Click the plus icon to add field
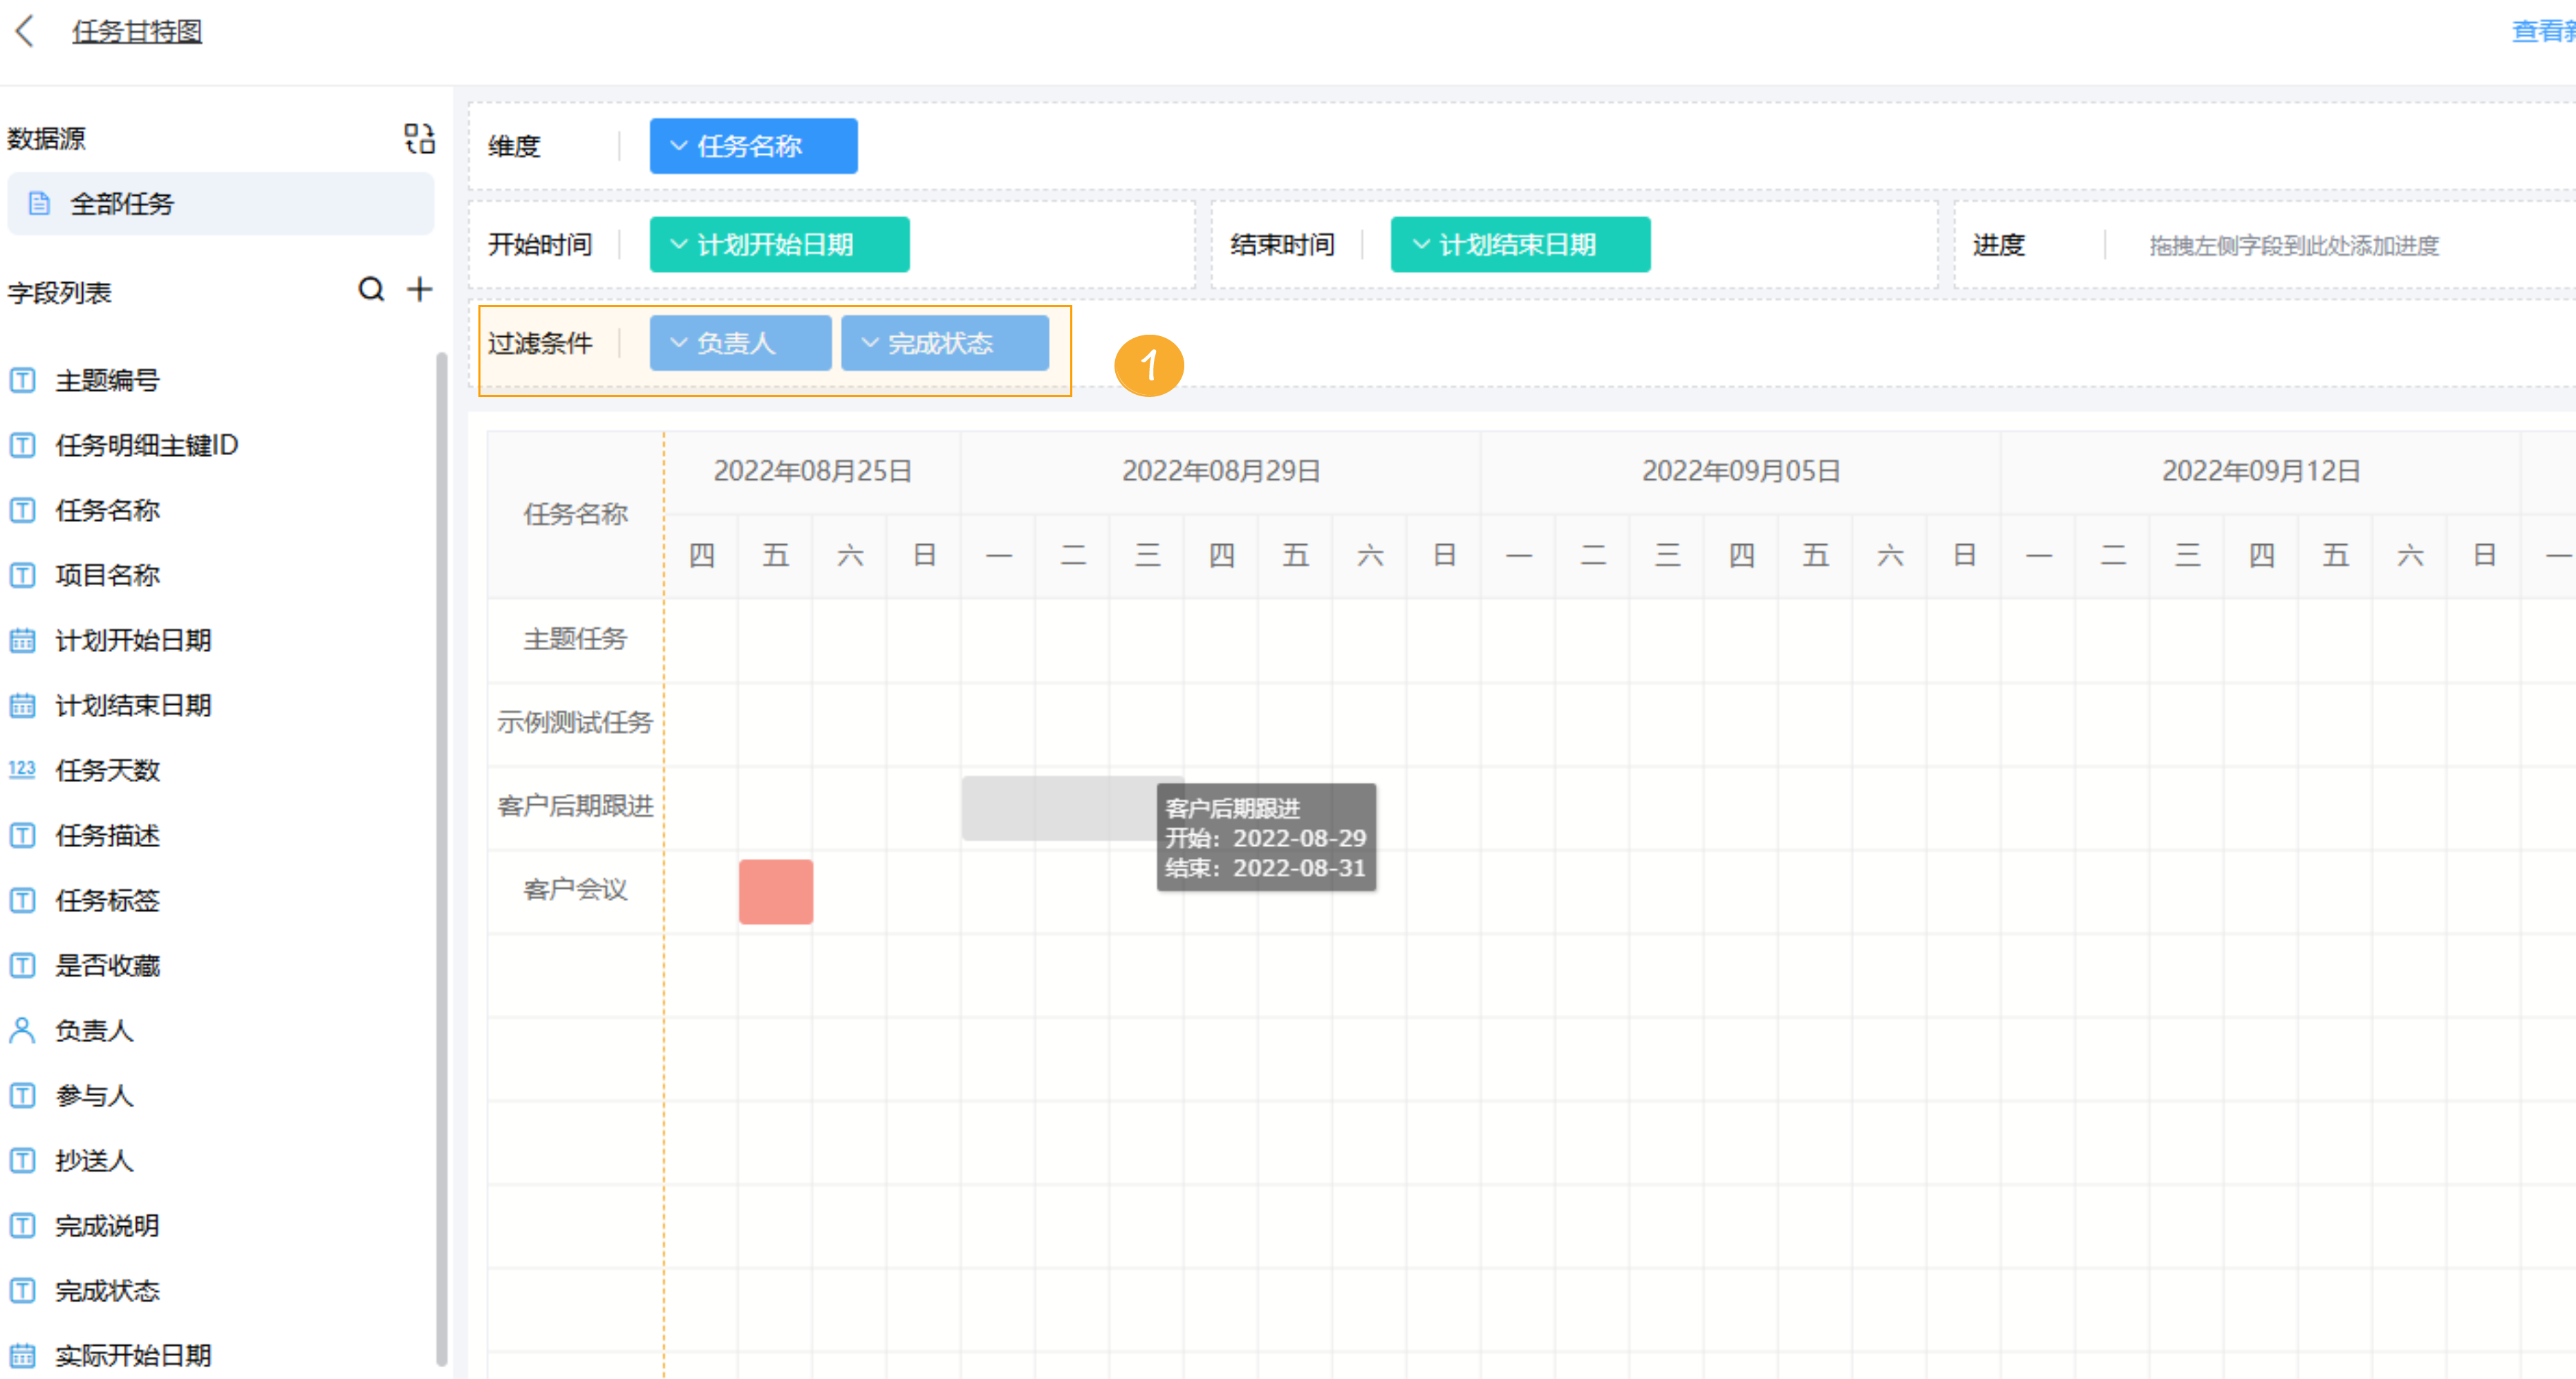 pos(420,290)
